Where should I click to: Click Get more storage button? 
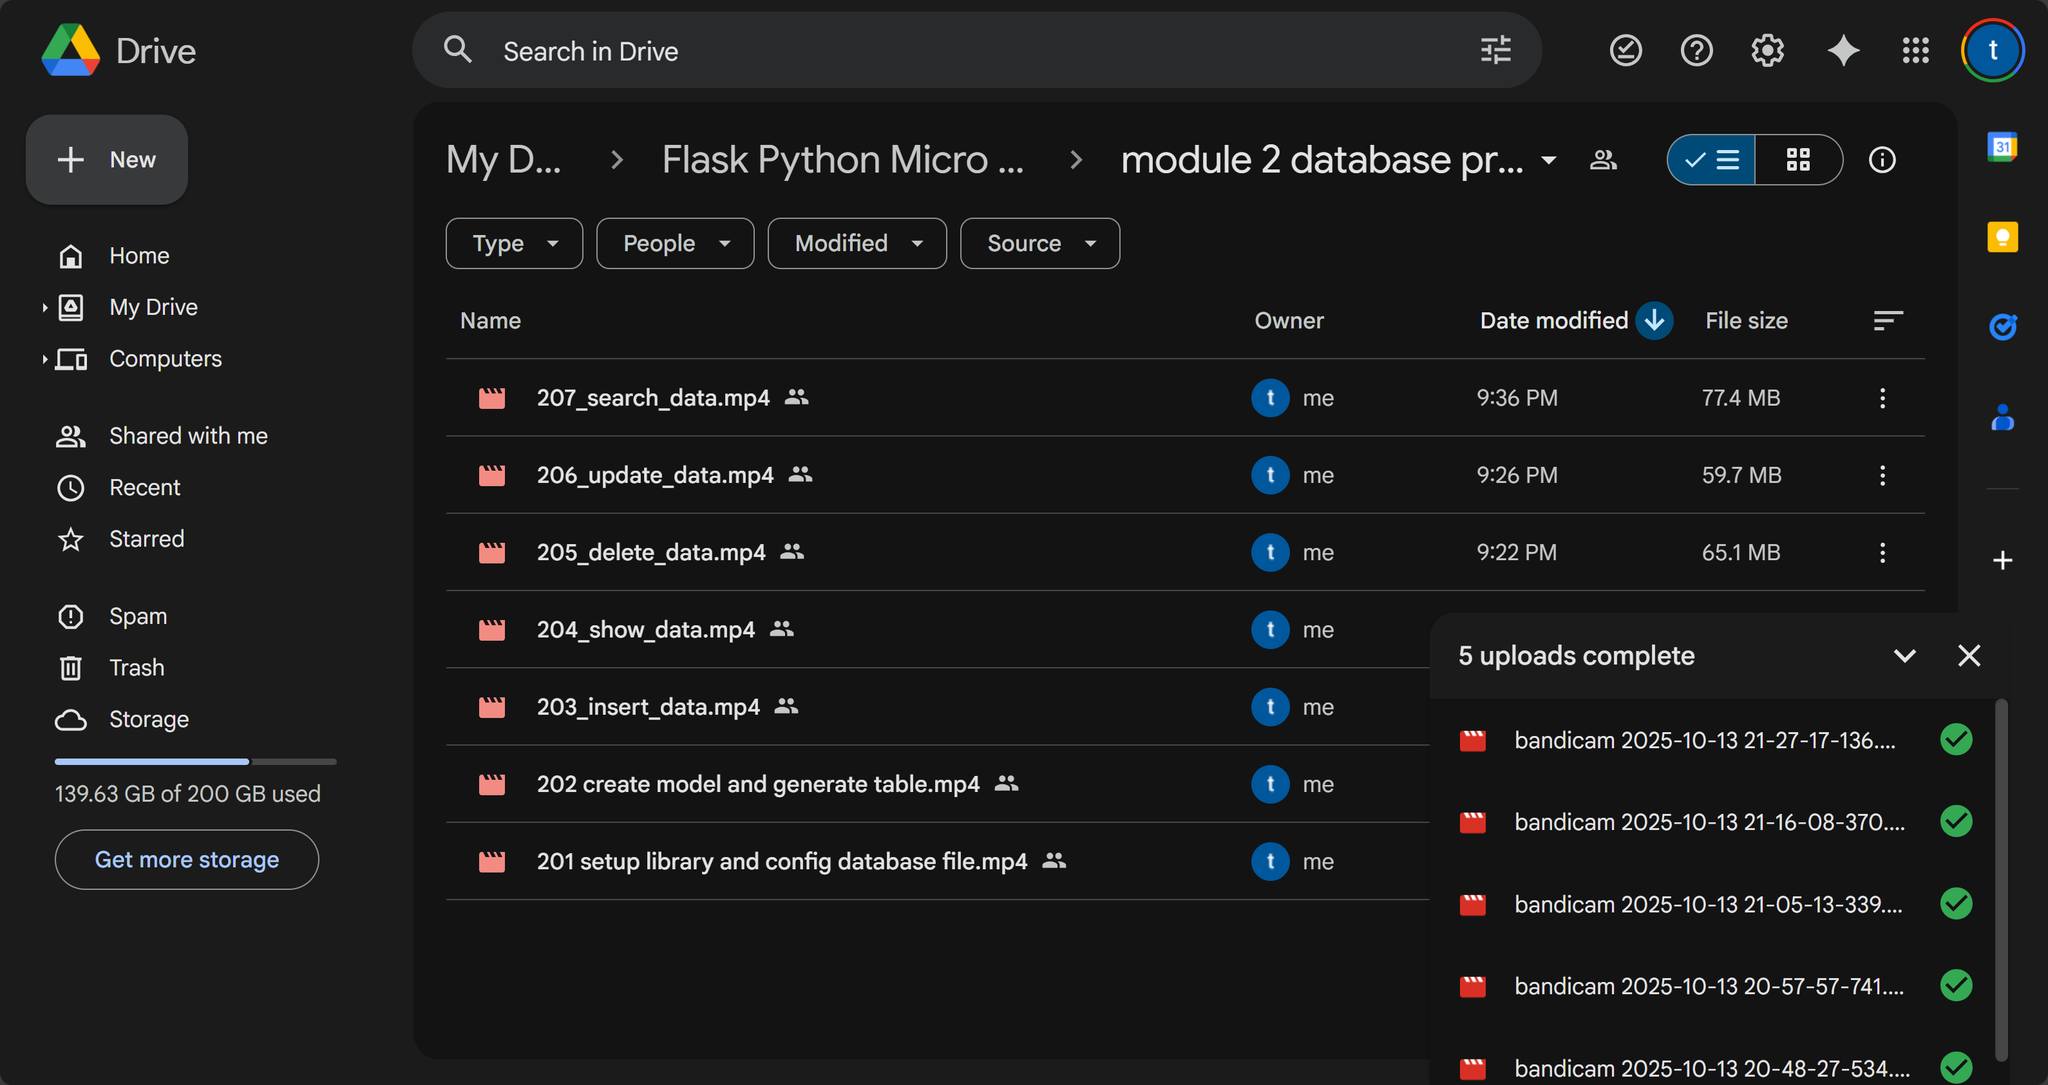(187, 860)
